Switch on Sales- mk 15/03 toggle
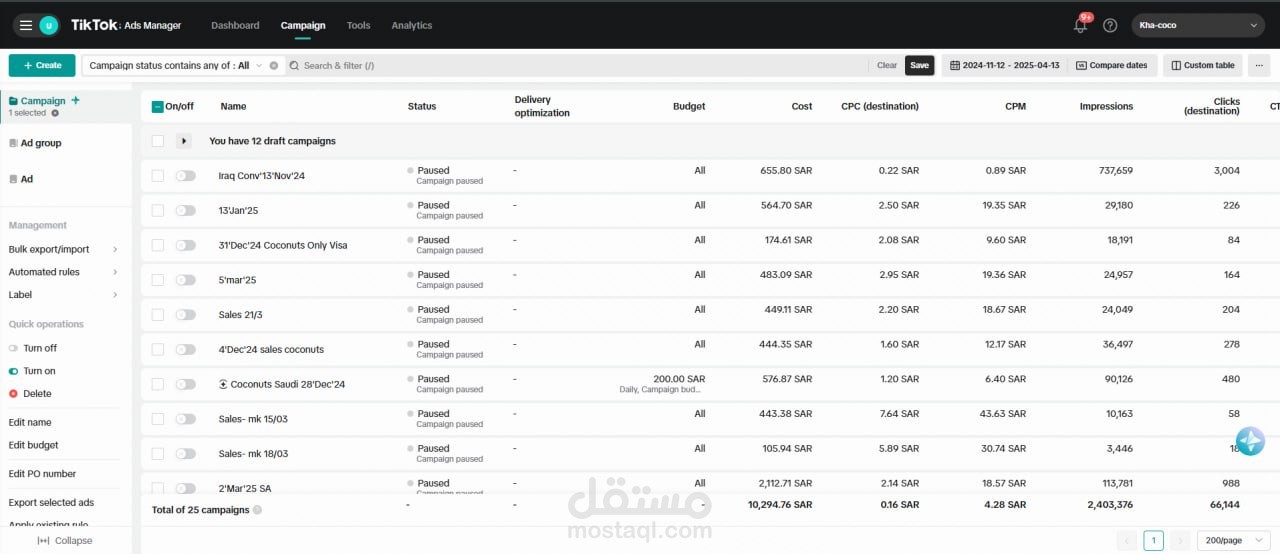 pyautogui.click(x=185, y=419)
